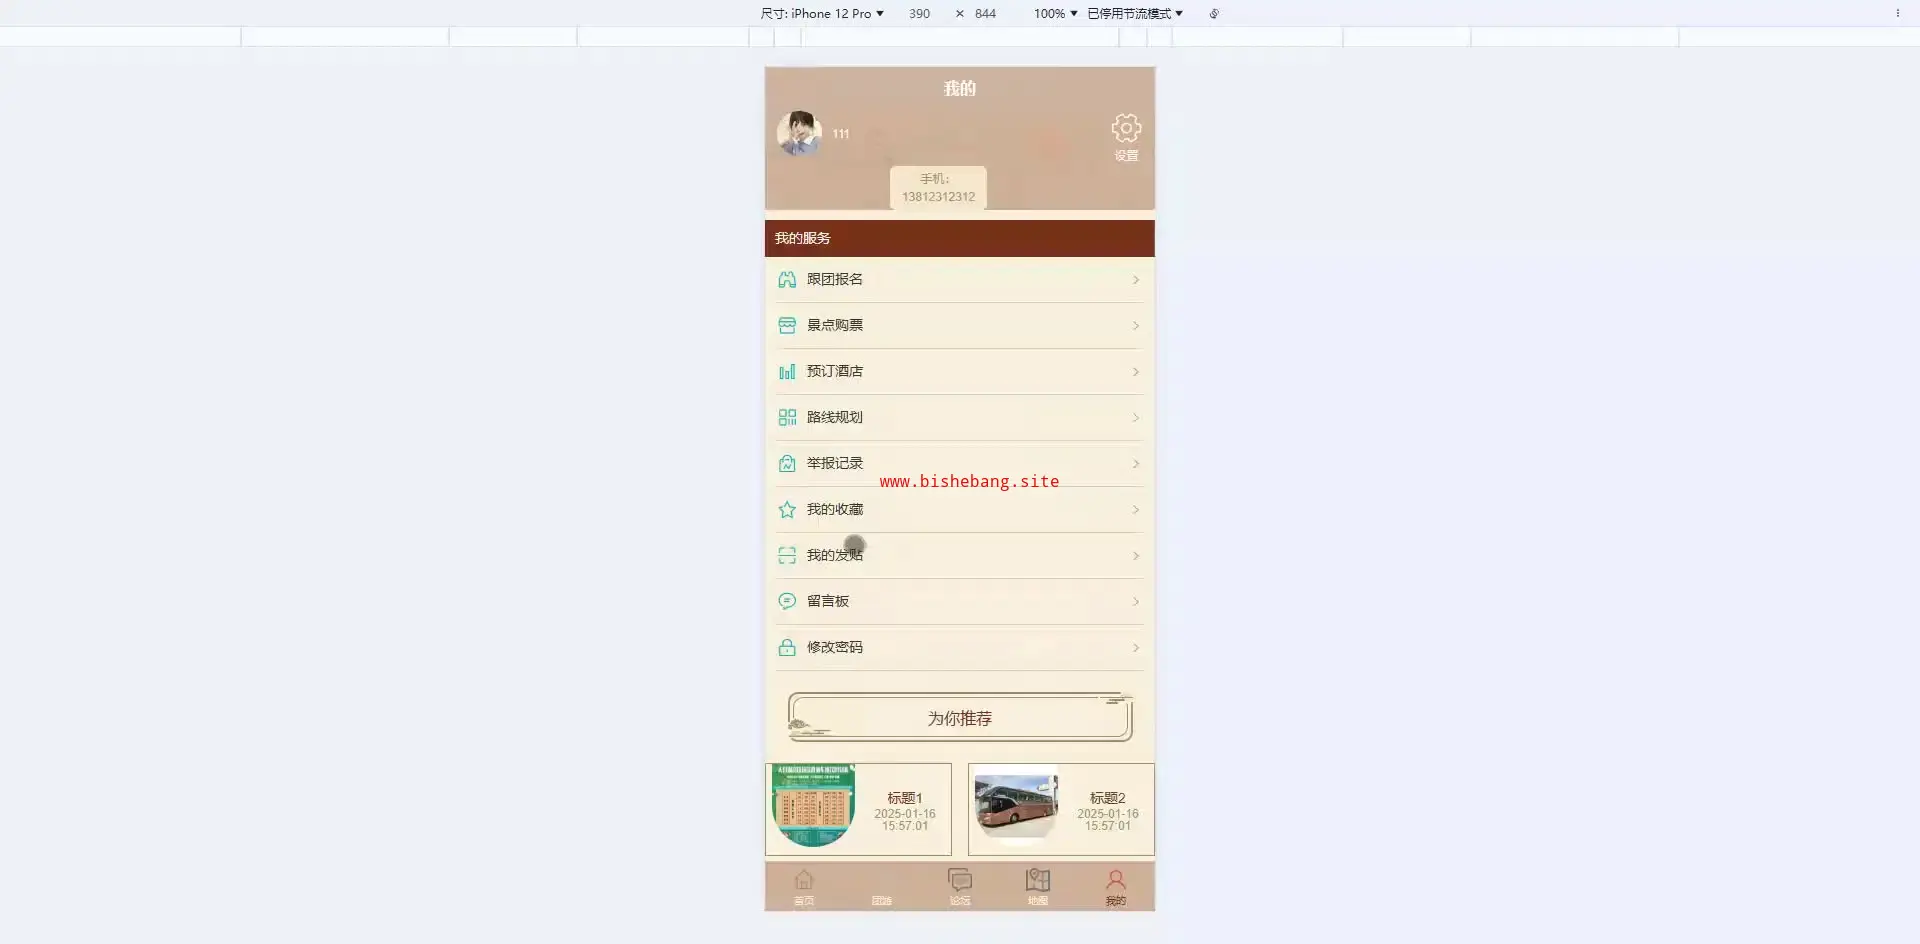This screenshot has width=1920, height=944.
Task: Click the 为你推荐 banner button
Action: coord(960,718)
